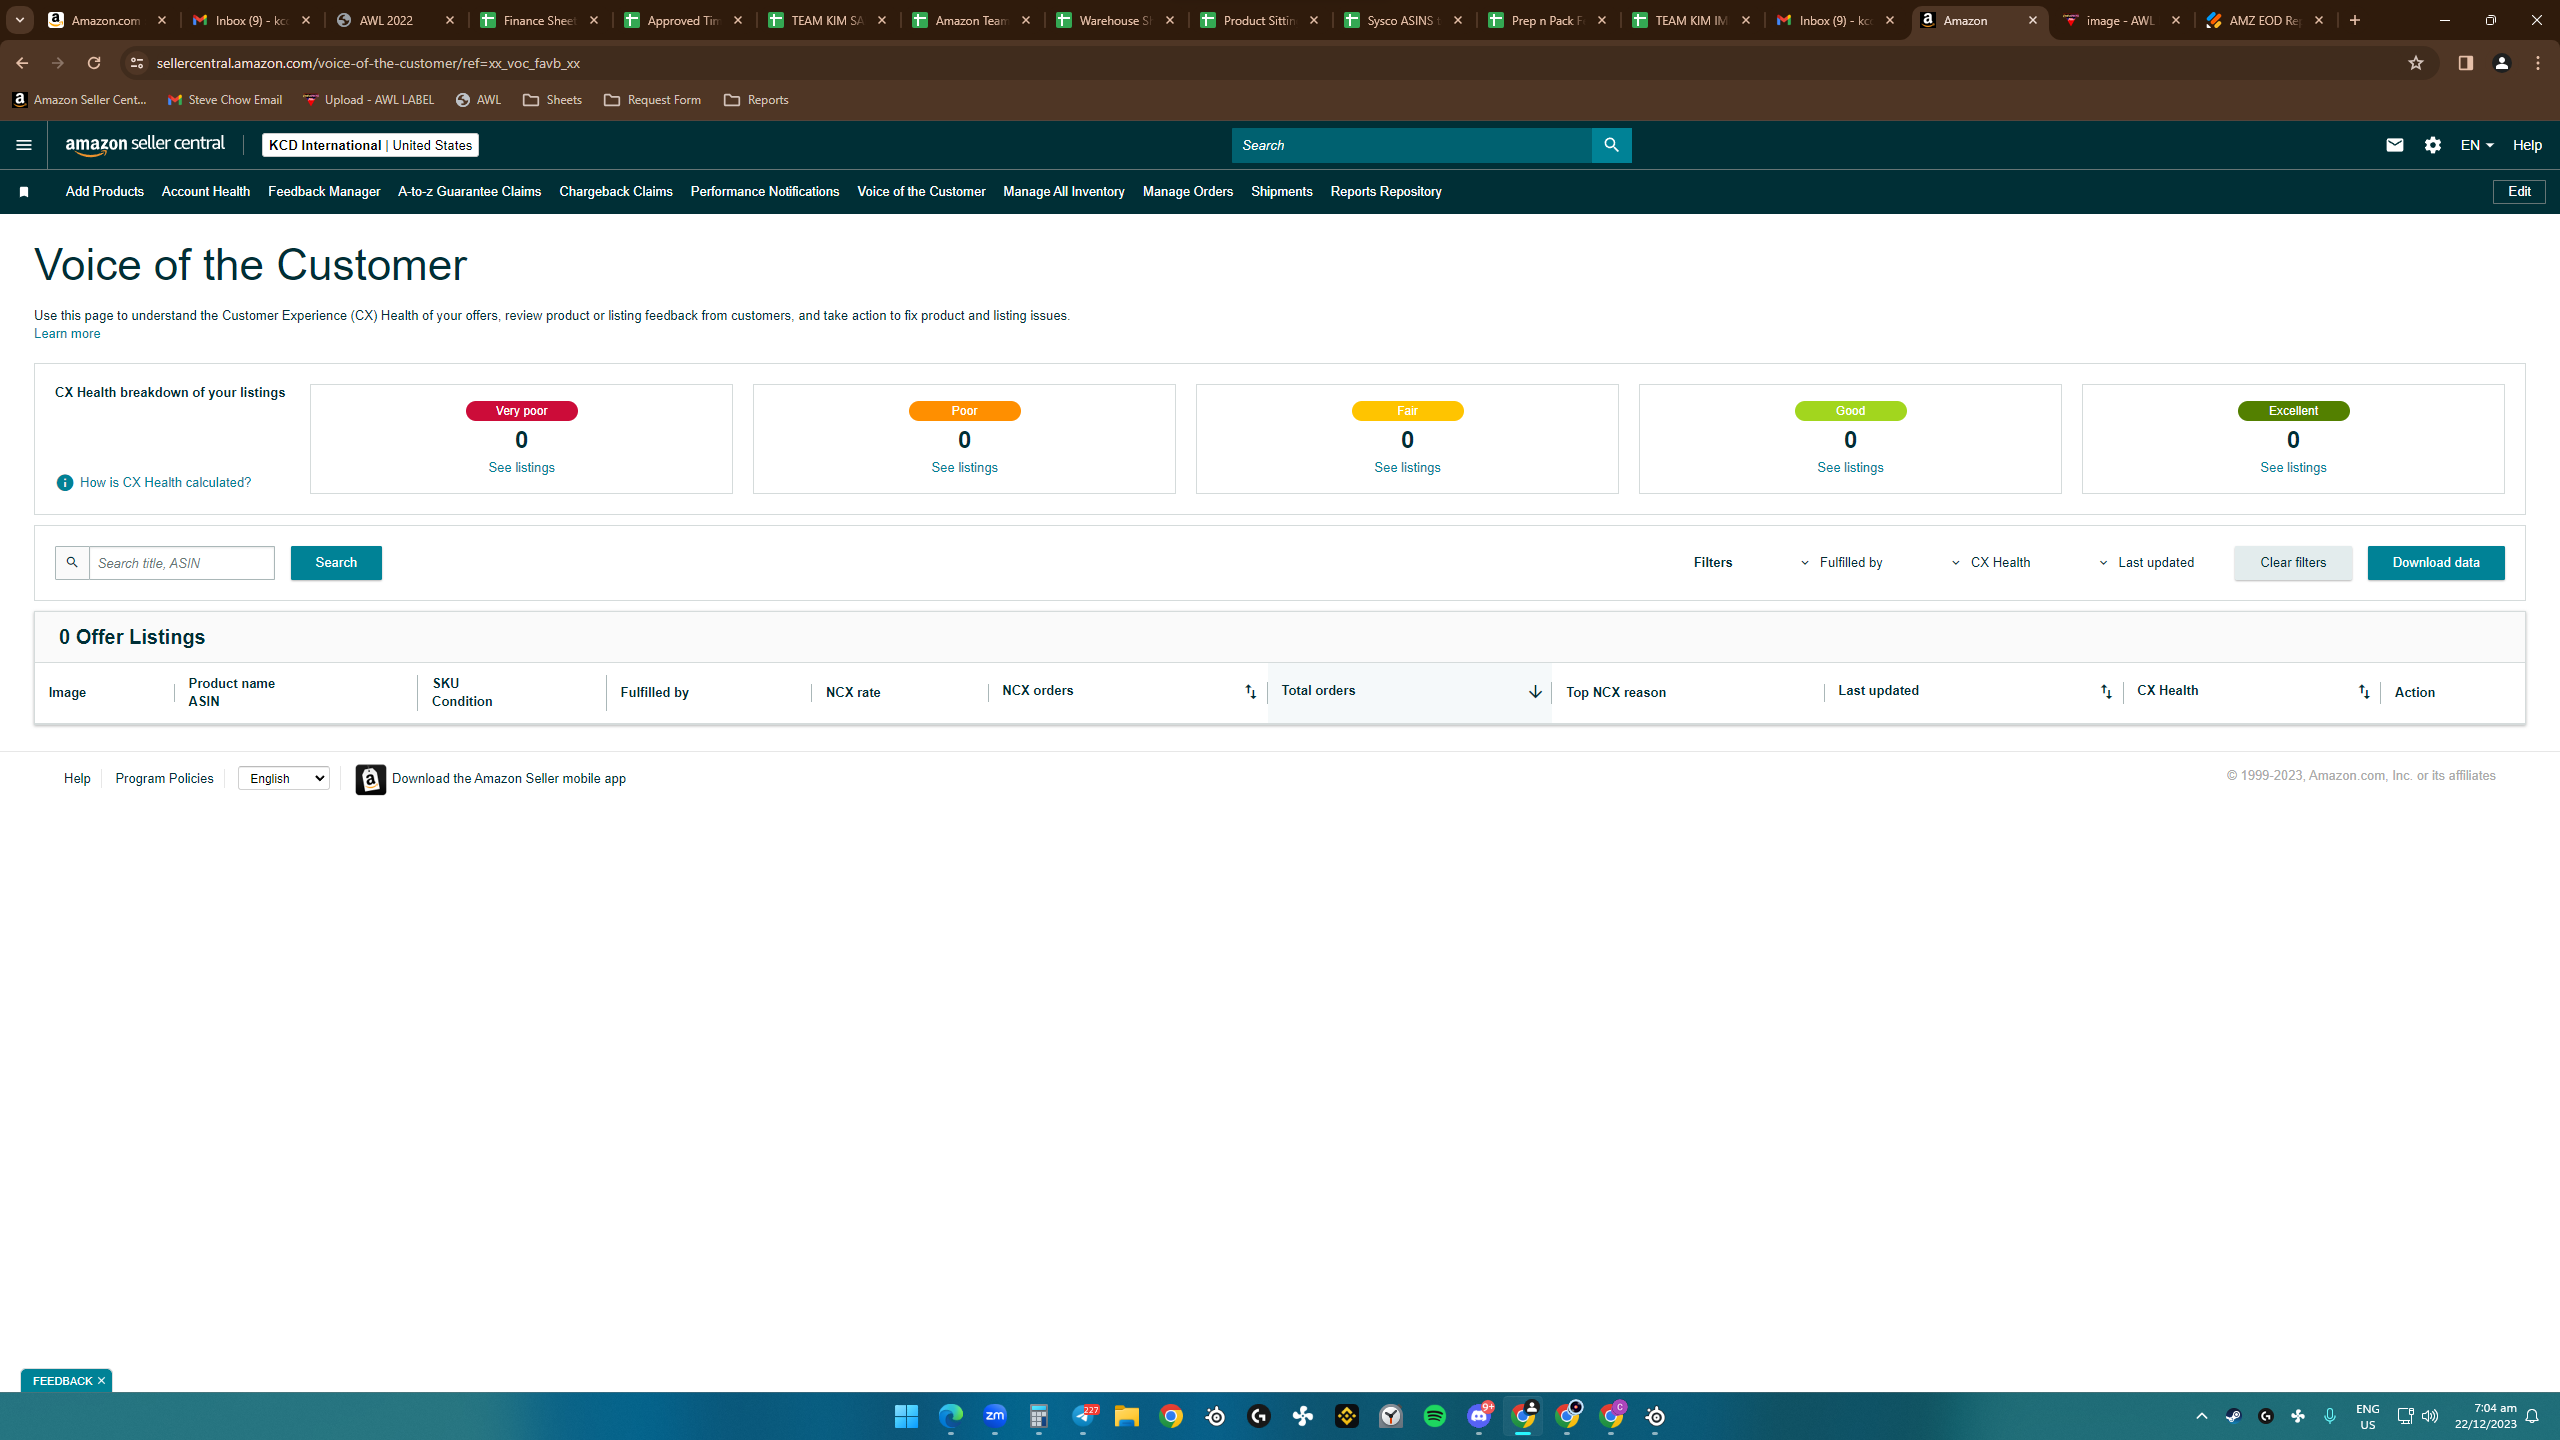Screen dimensions: 2560x1440
Task: Click the Search title, ASIN field
Action: click(182, 563)
